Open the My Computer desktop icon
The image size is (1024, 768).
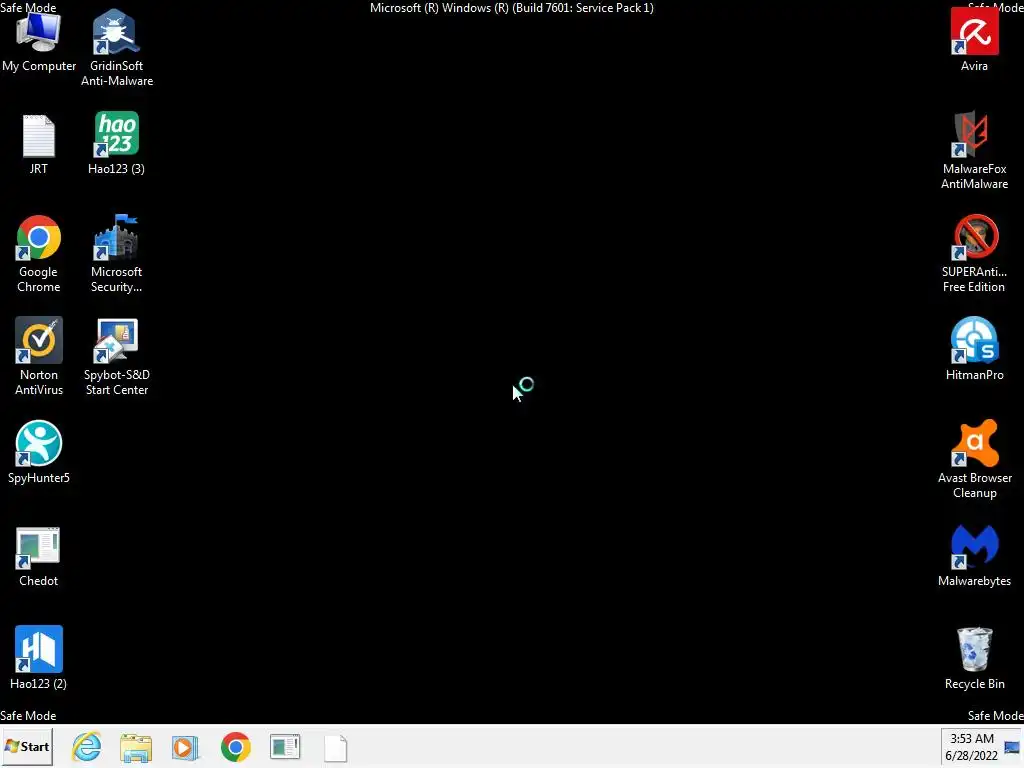[39, 42]
